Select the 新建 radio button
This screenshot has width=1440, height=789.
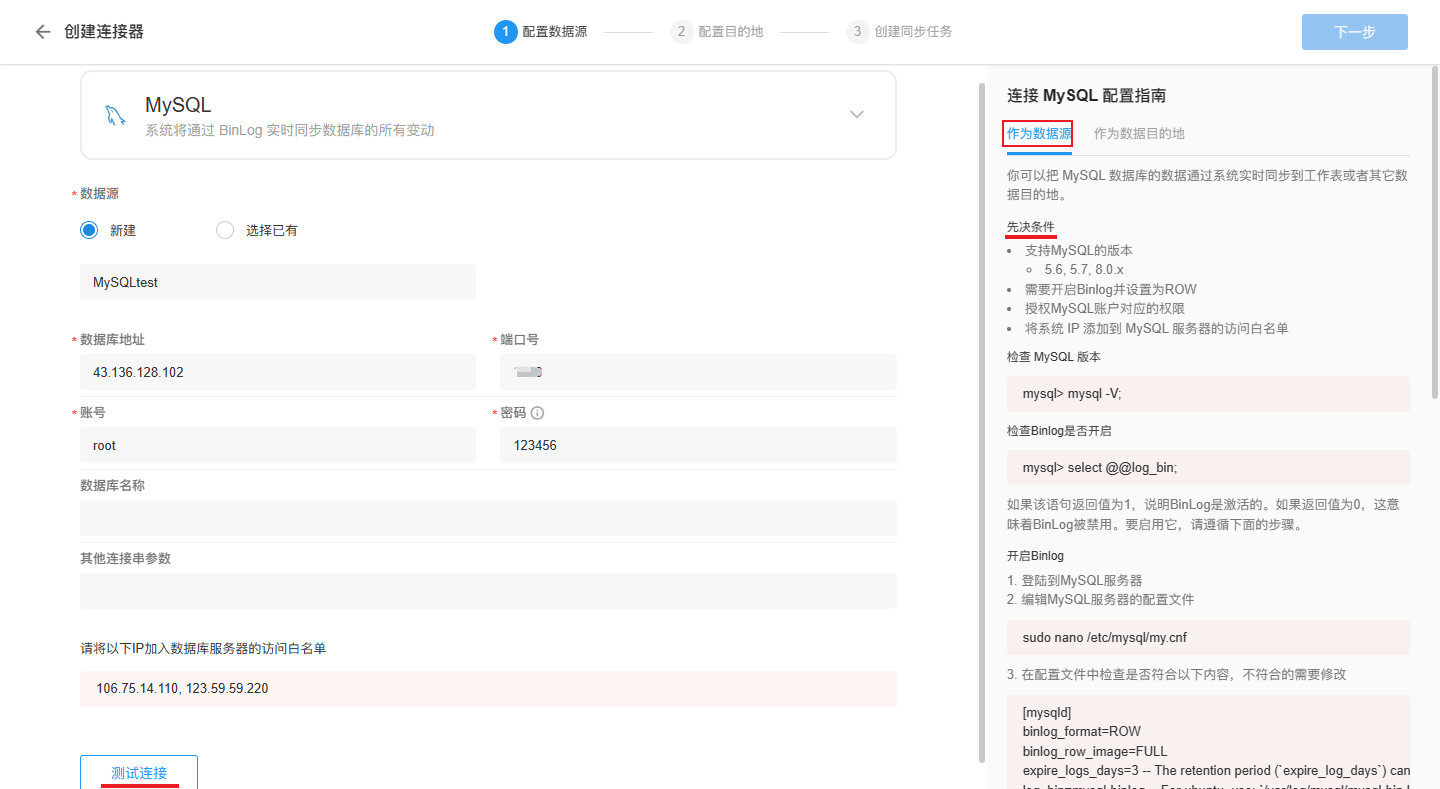point(89,230)
